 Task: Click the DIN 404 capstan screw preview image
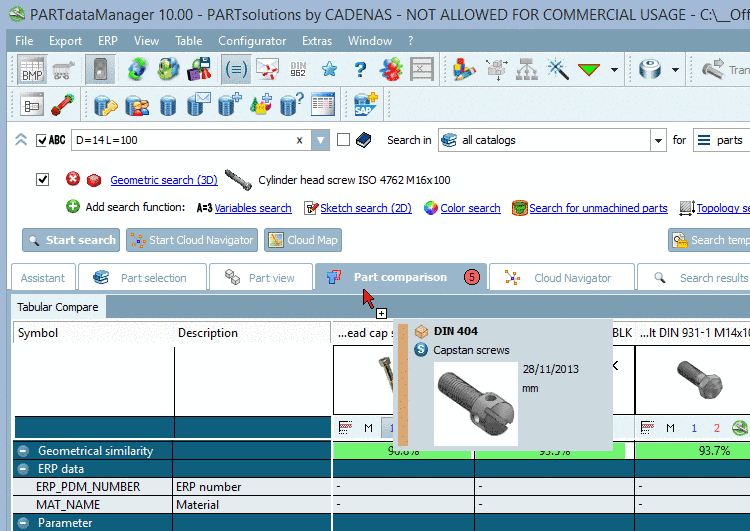[x=475, y=403]
